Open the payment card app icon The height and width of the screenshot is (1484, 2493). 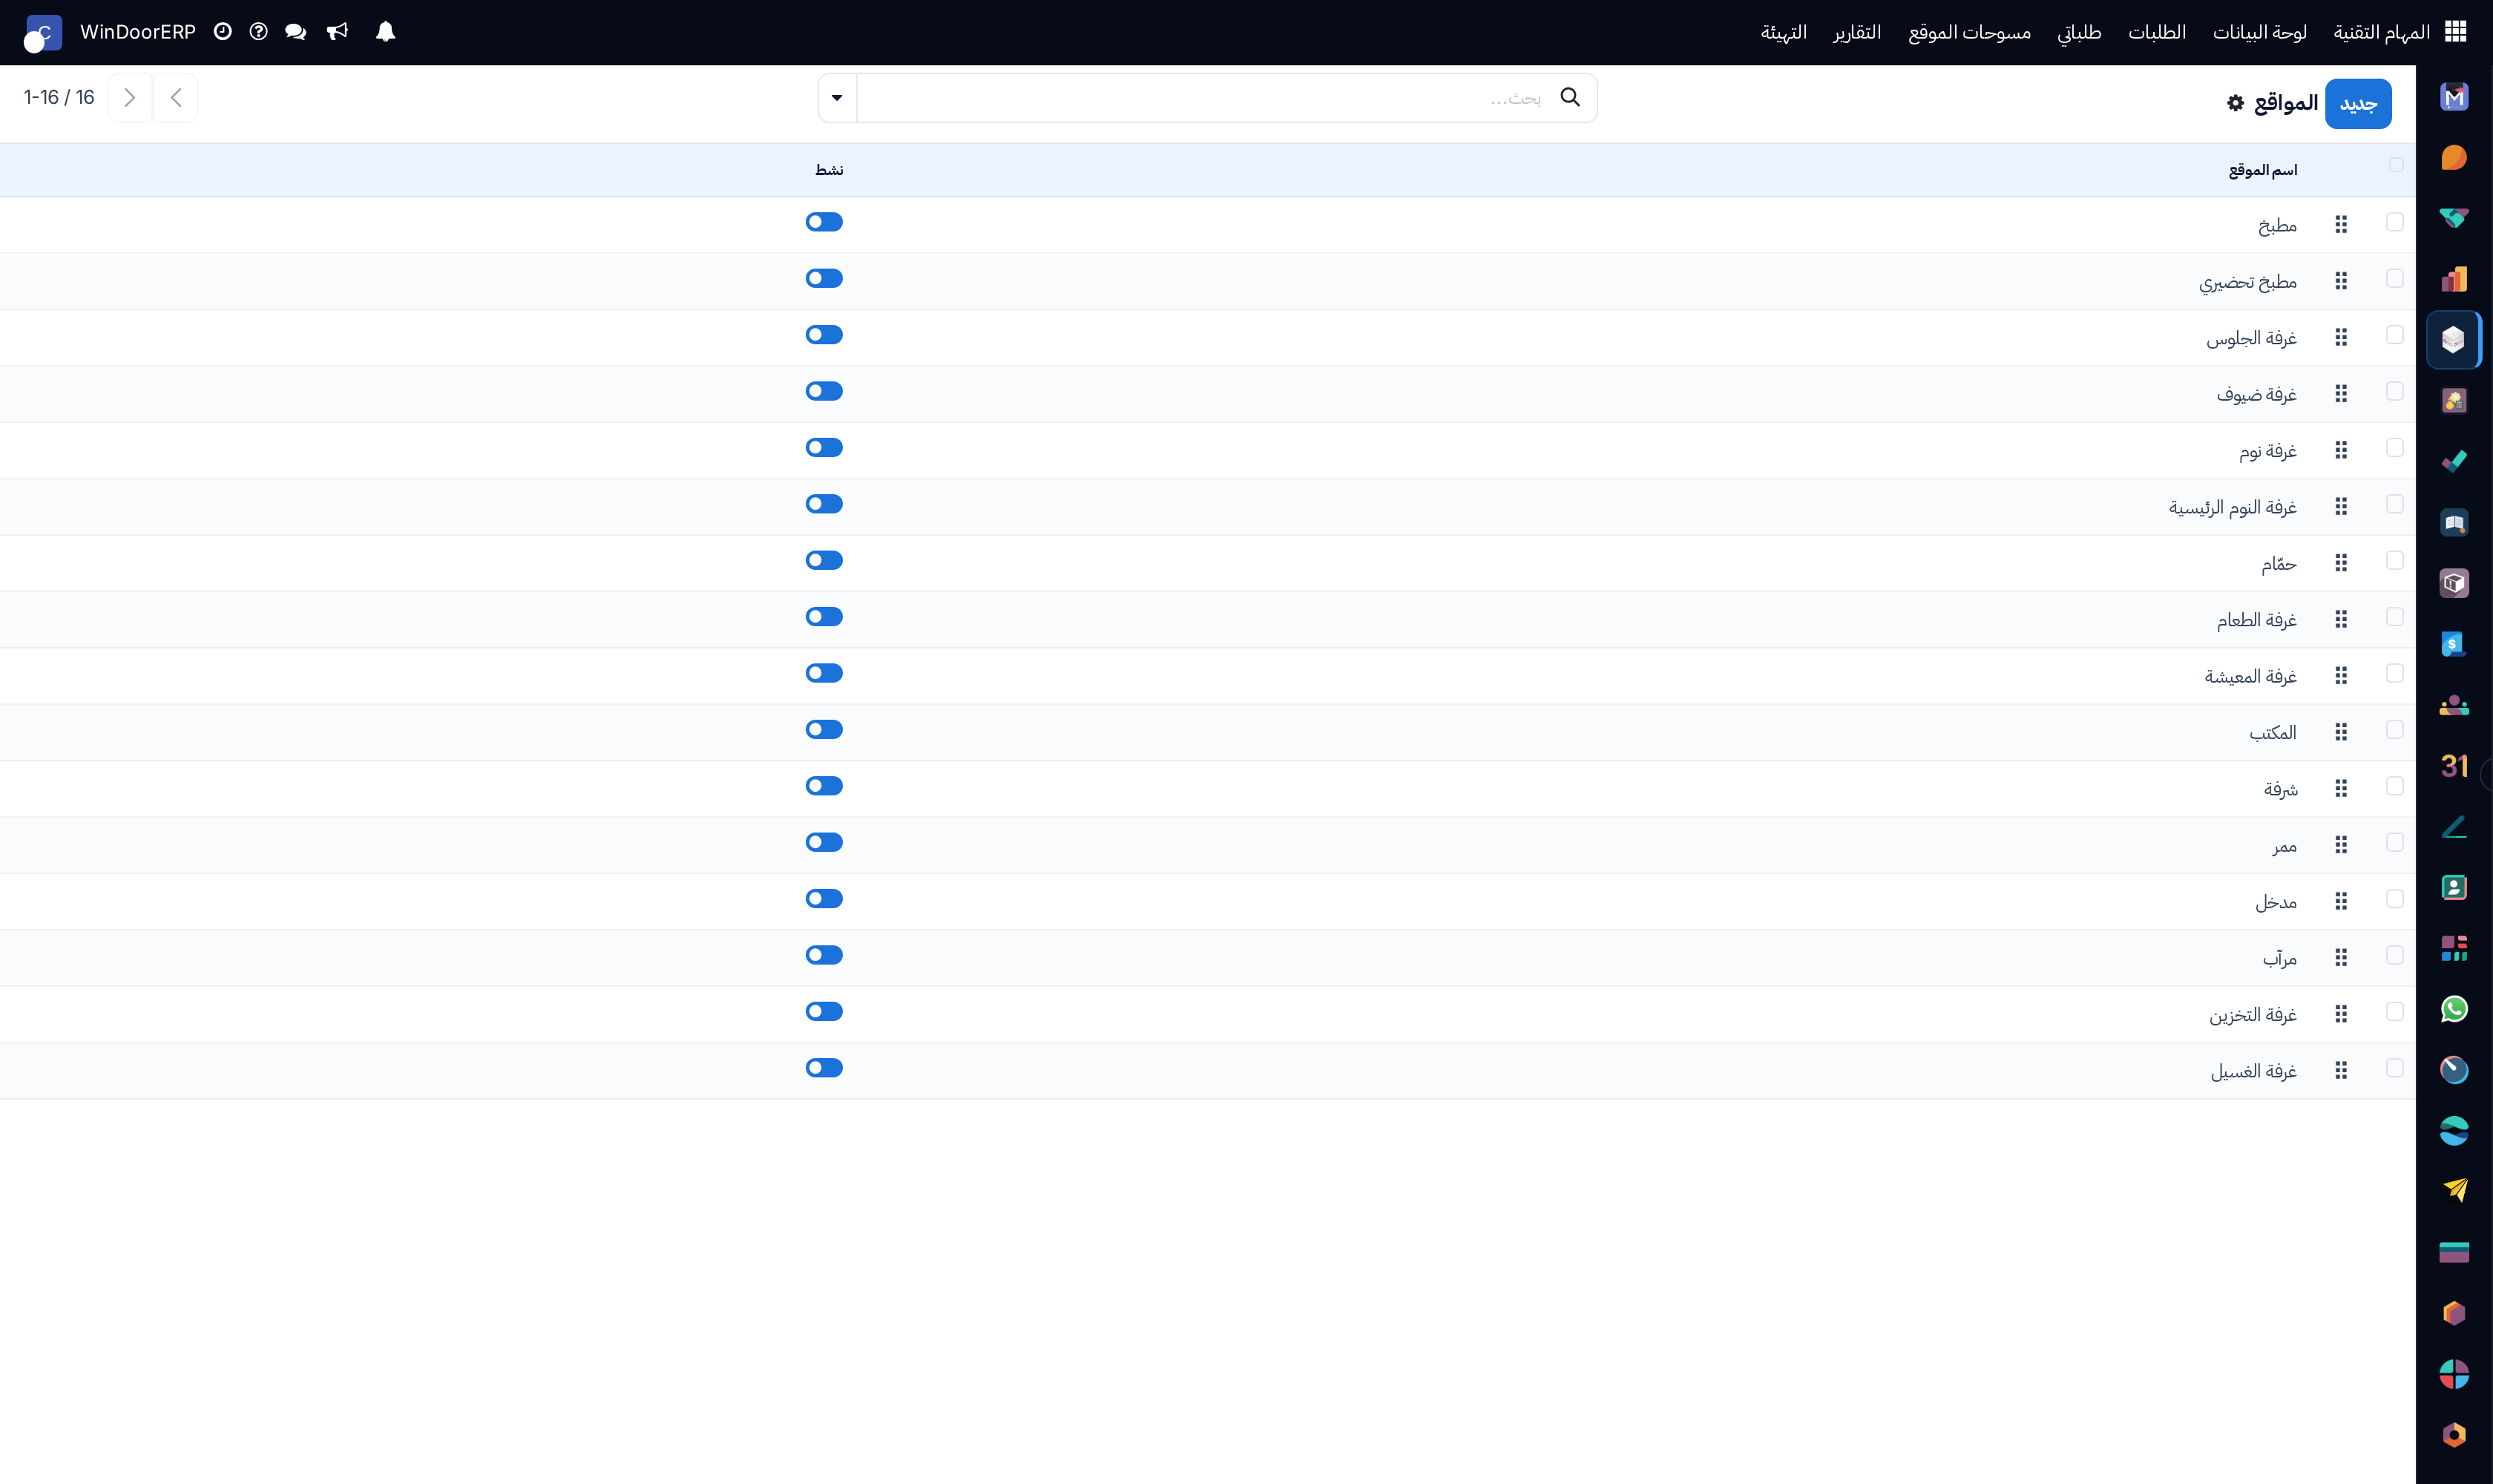2454,1252
